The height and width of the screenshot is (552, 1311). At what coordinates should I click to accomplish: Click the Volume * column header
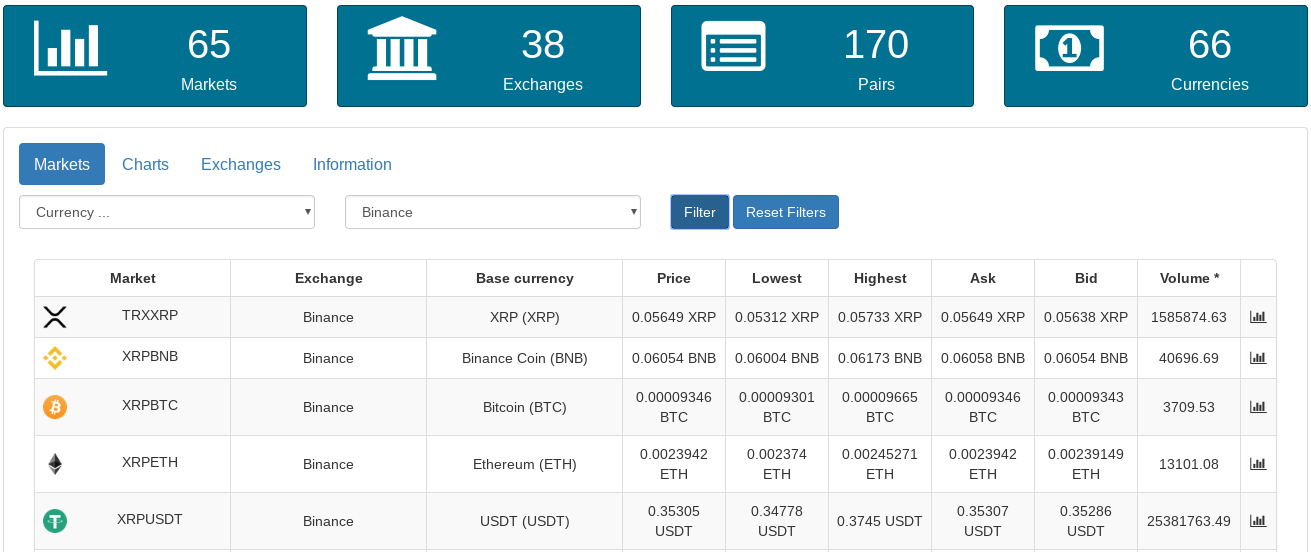click(x=1189, y=278)
